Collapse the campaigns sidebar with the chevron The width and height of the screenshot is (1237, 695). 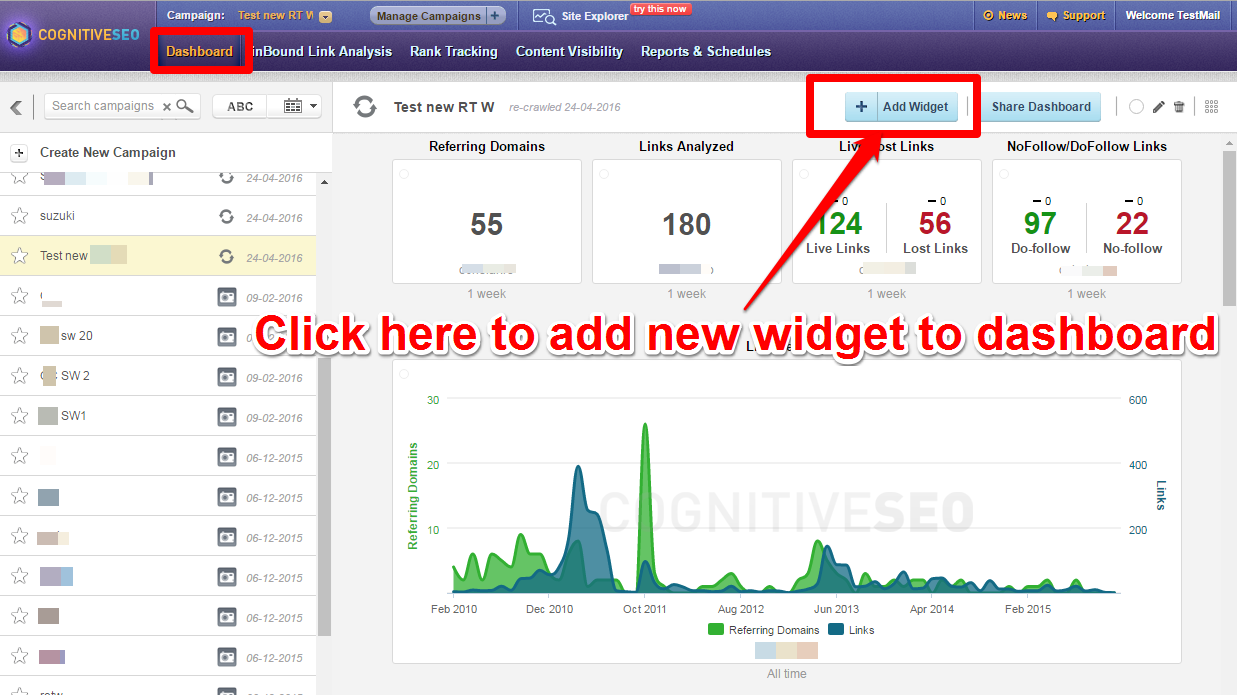point(17,105)
